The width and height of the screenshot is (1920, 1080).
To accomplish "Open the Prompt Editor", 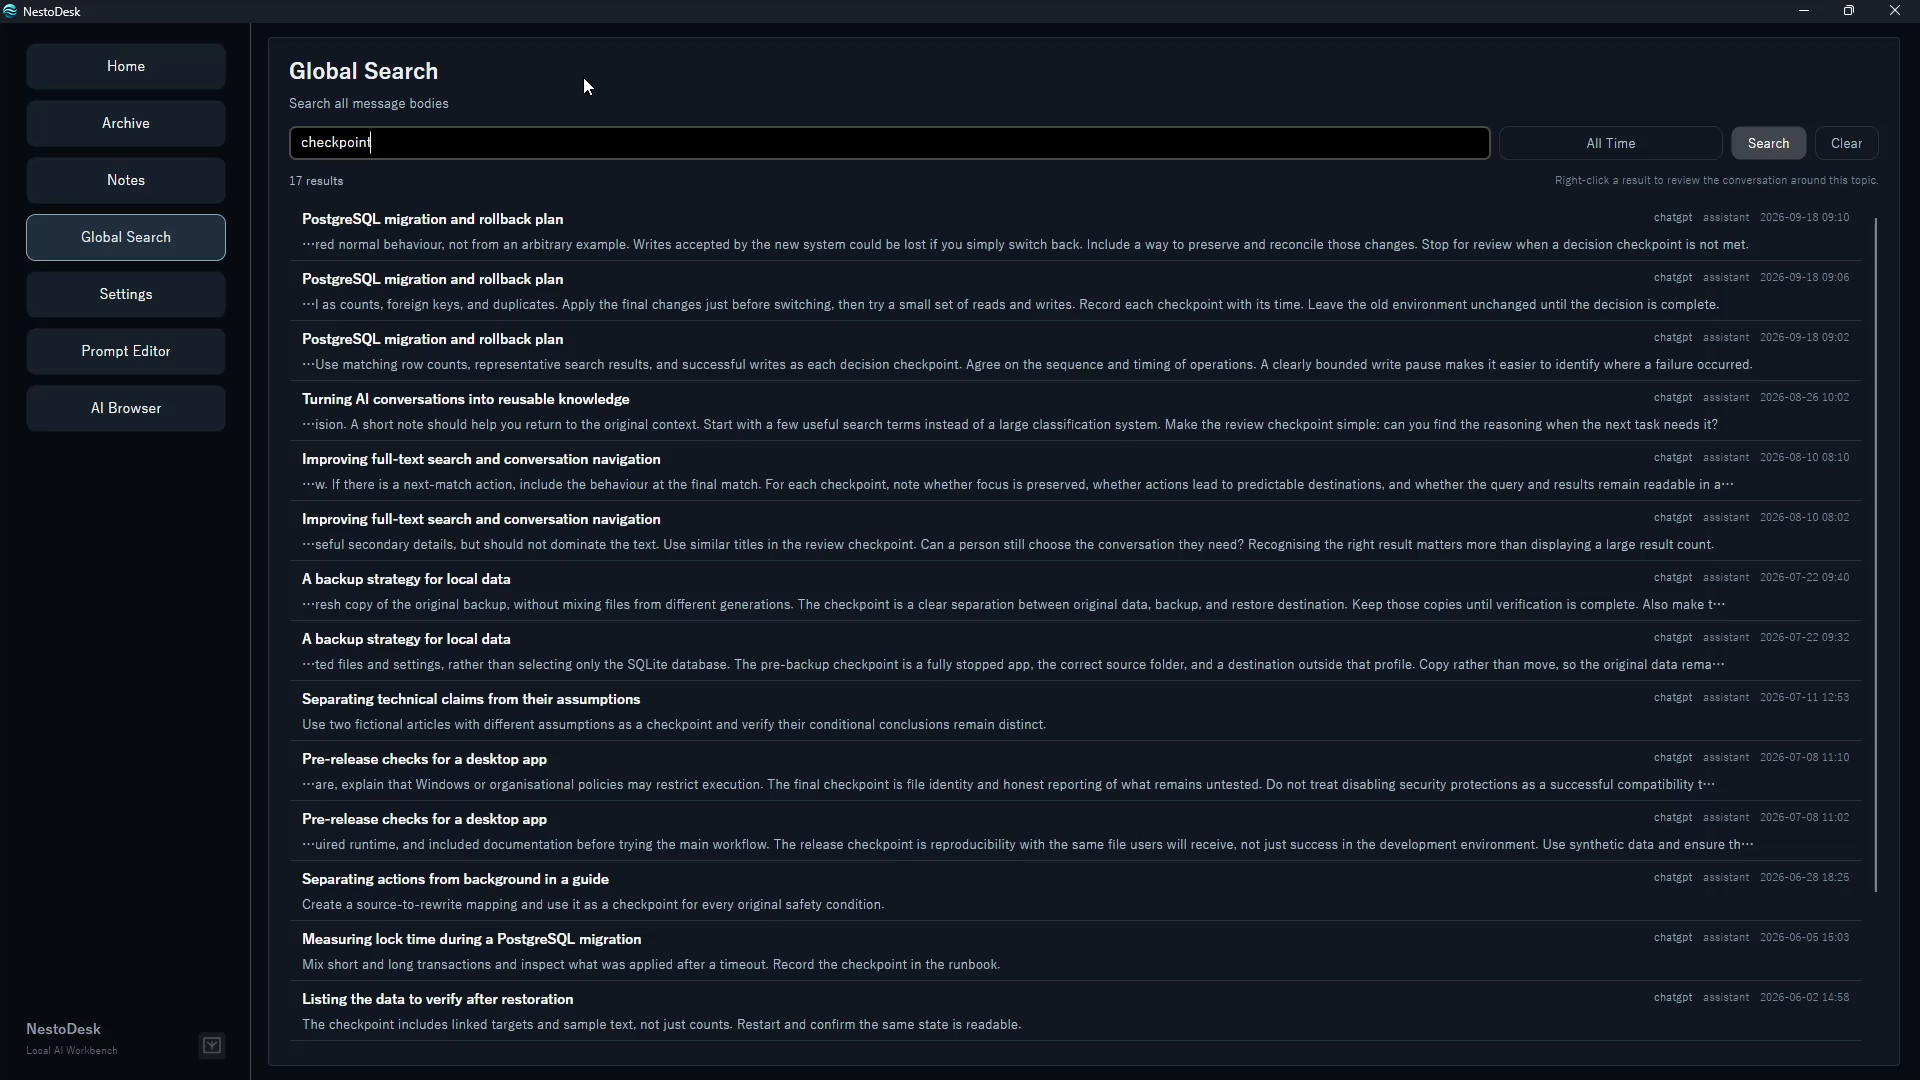I will (126, 352).
